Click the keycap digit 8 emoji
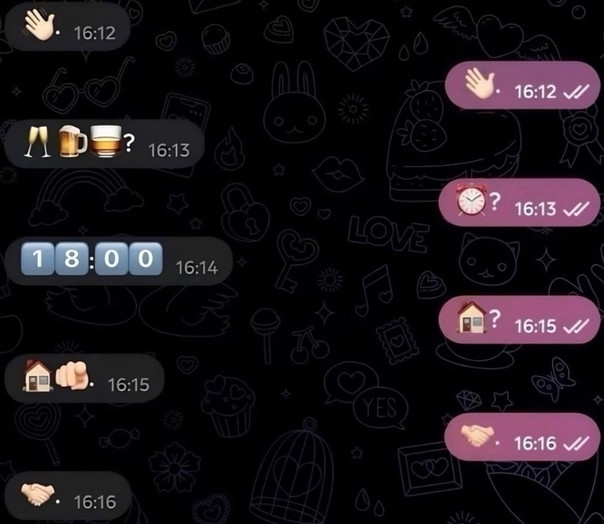 click(72, 259)
